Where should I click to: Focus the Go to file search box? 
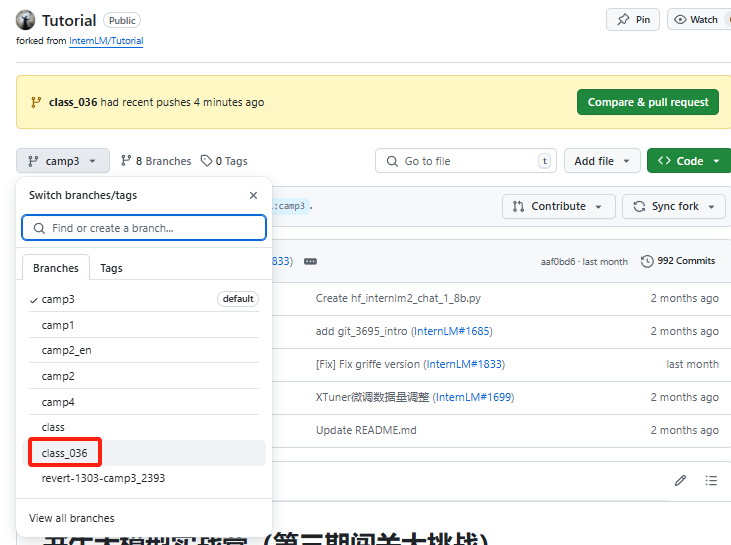[x=465, y=161]
